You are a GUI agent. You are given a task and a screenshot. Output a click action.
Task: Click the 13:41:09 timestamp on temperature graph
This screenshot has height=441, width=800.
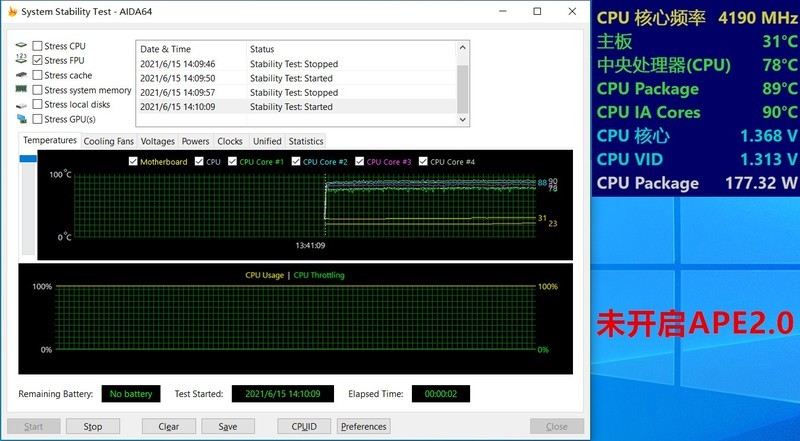pyautogui.click(x=310, y=246)
